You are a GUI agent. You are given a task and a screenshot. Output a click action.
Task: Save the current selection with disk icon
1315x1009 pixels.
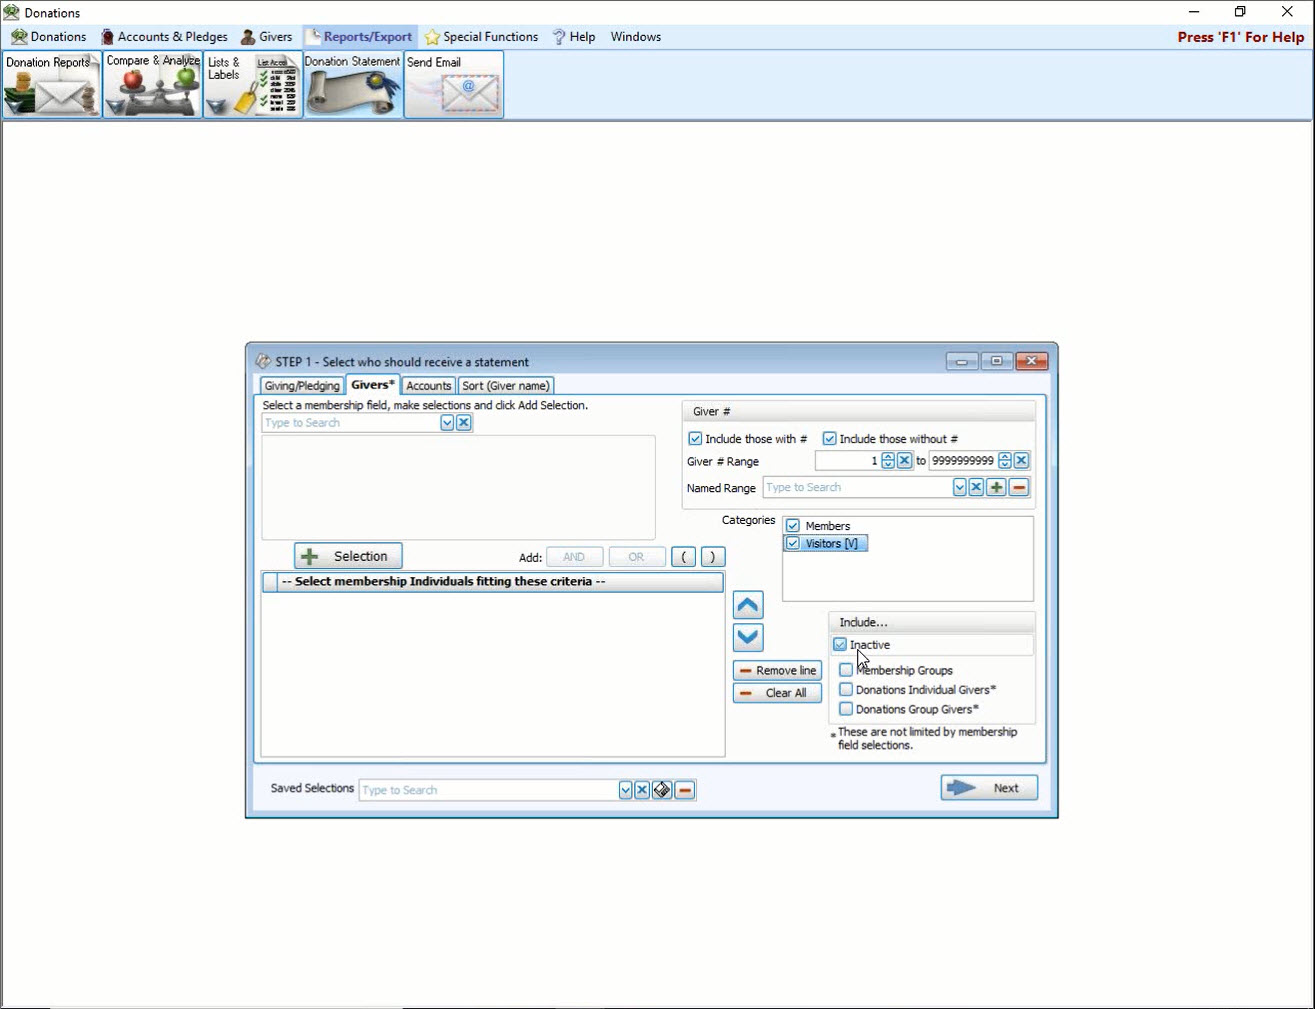662,790
